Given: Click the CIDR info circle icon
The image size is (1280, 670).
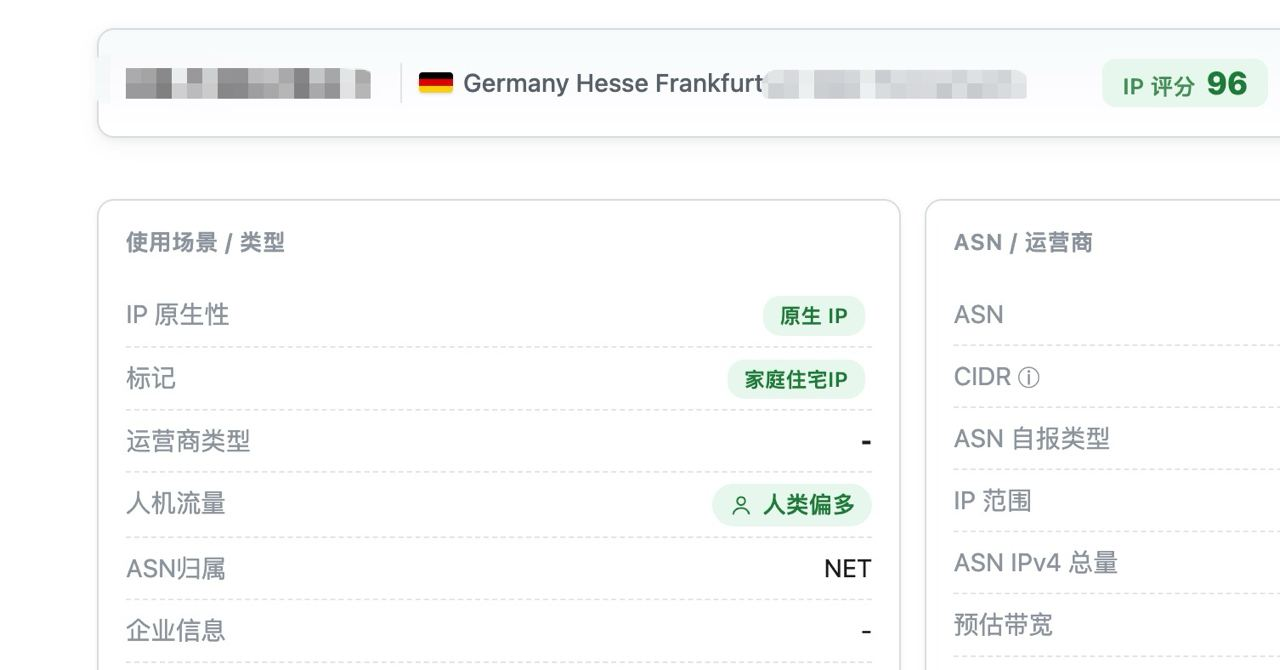Looking at the screenshot, I should (x=1028, y=377).
